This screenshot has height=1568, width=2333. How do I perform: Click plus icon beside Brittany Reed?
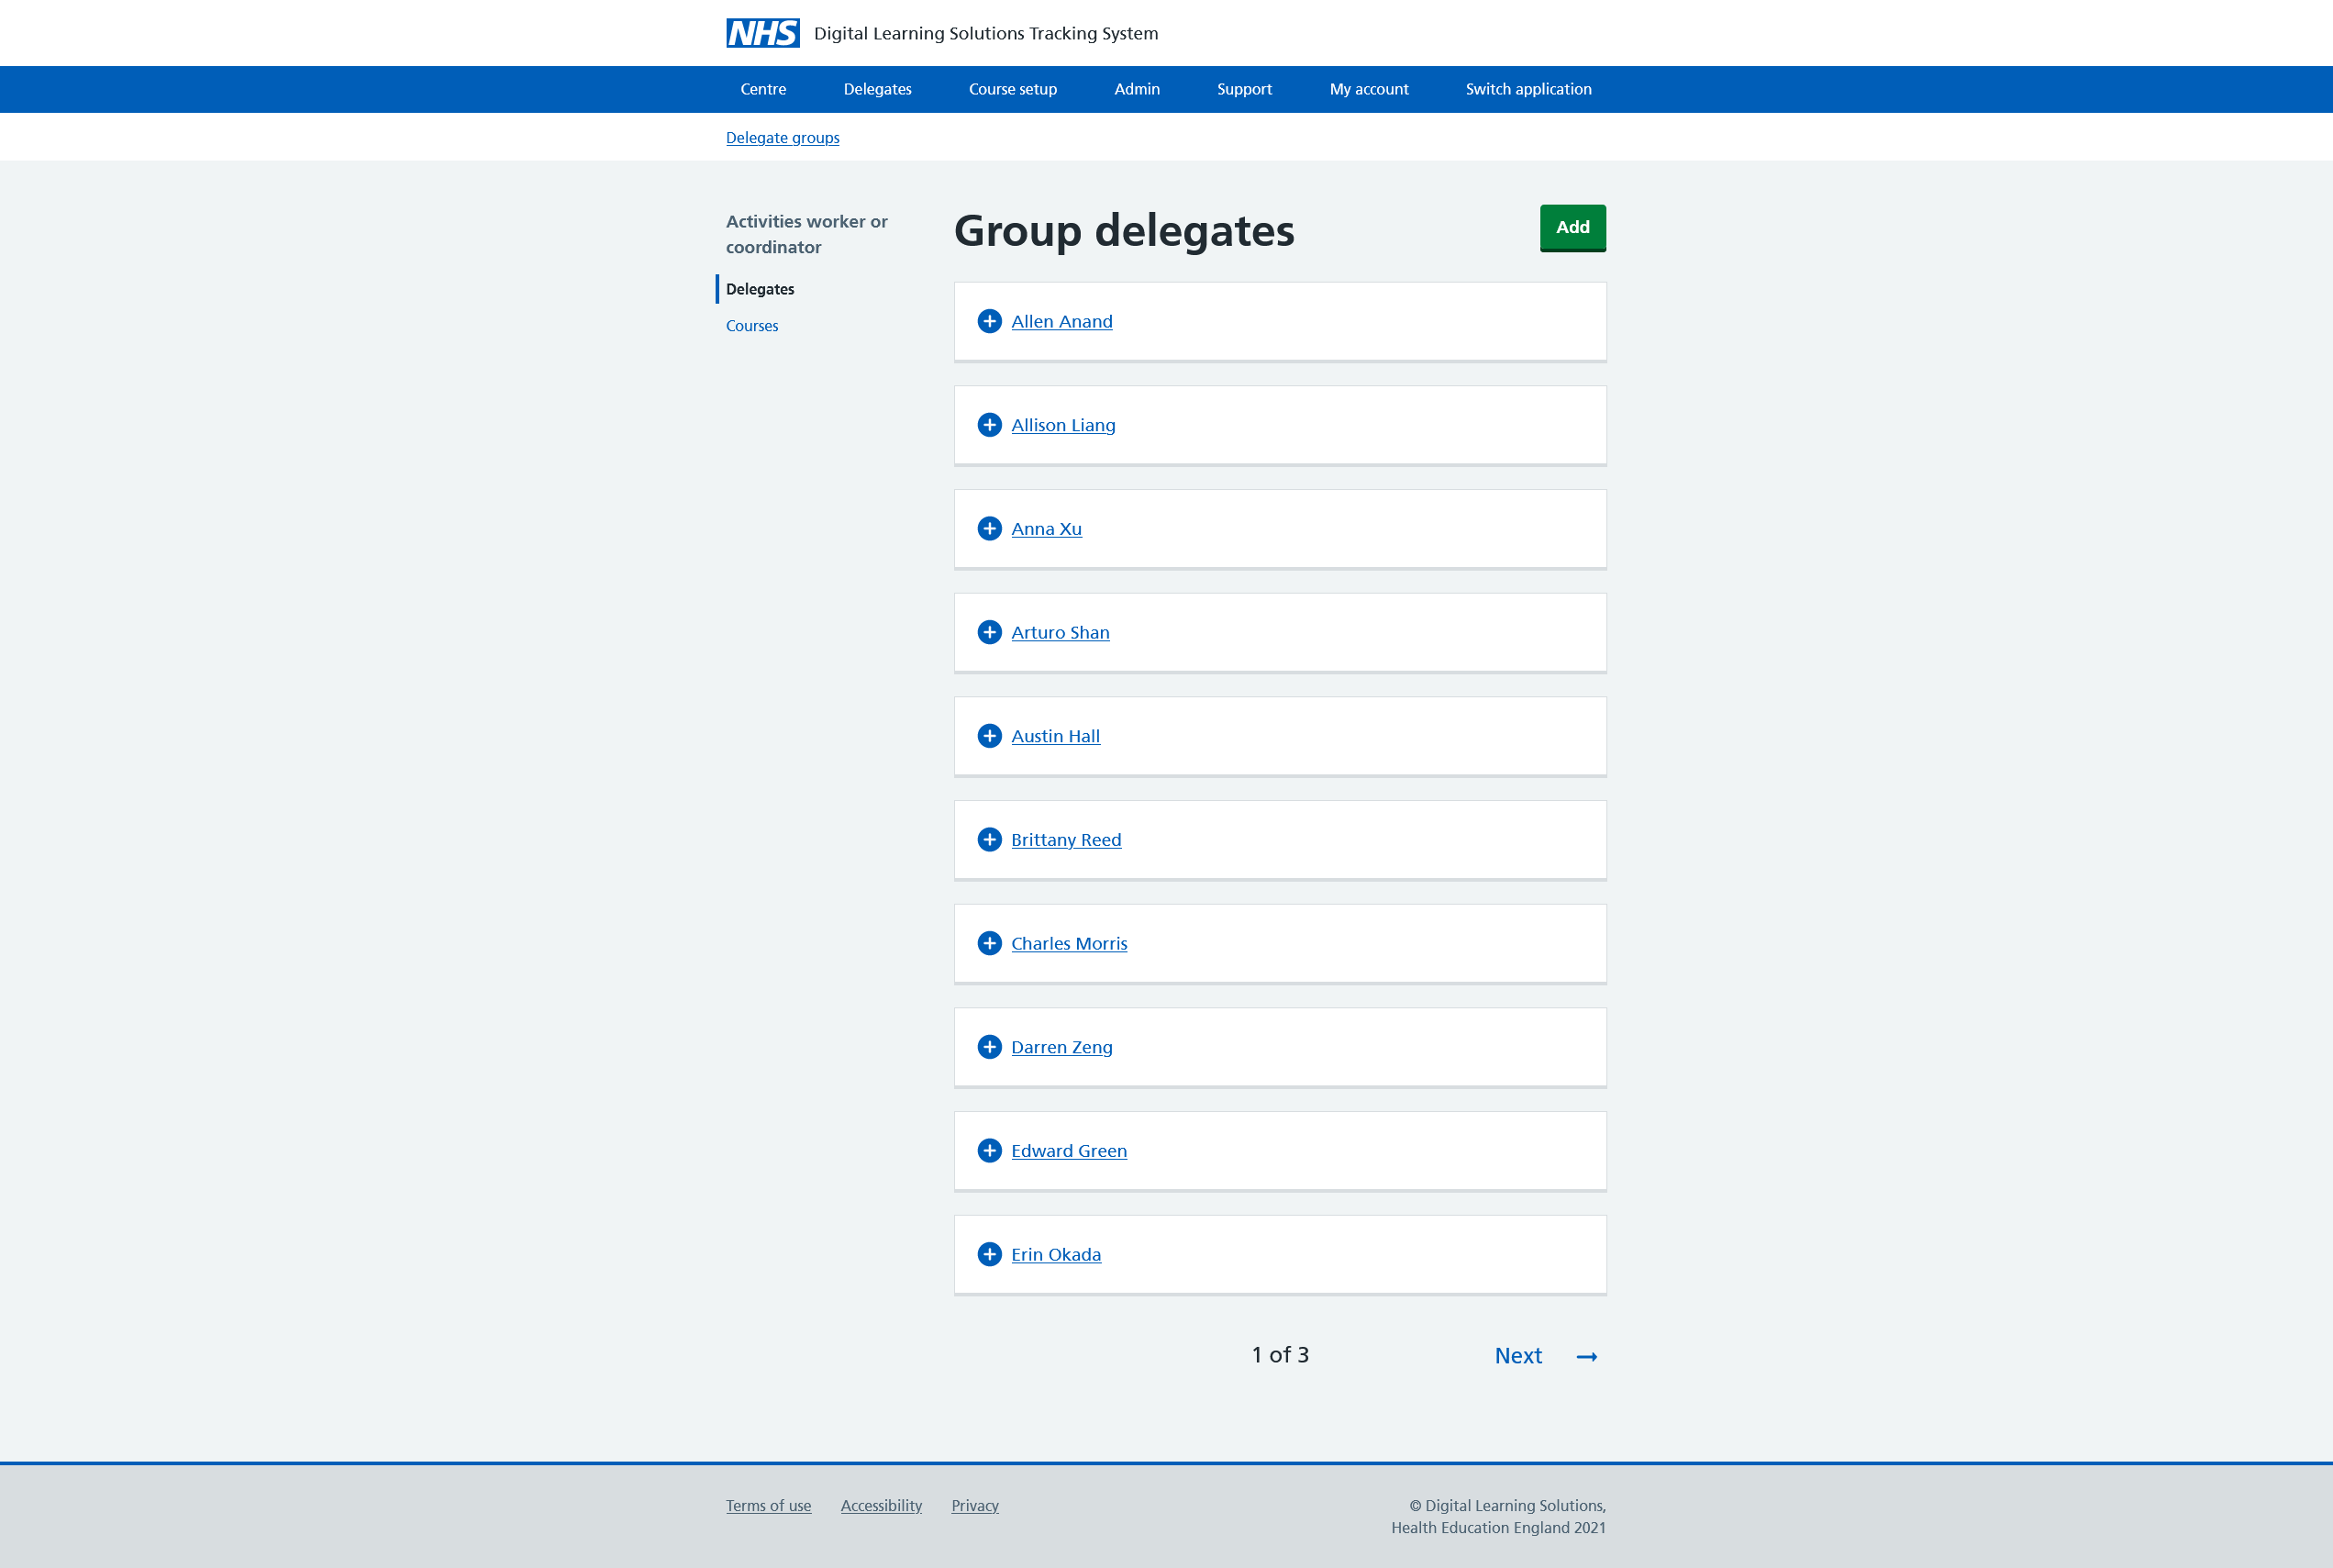point(989,840)
